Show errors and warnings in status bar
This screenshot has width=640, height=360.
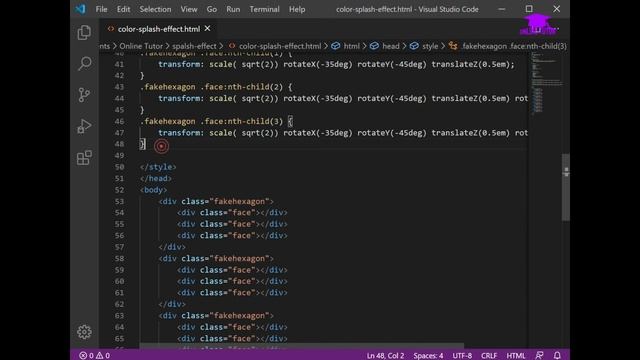[x=94, y=356]
